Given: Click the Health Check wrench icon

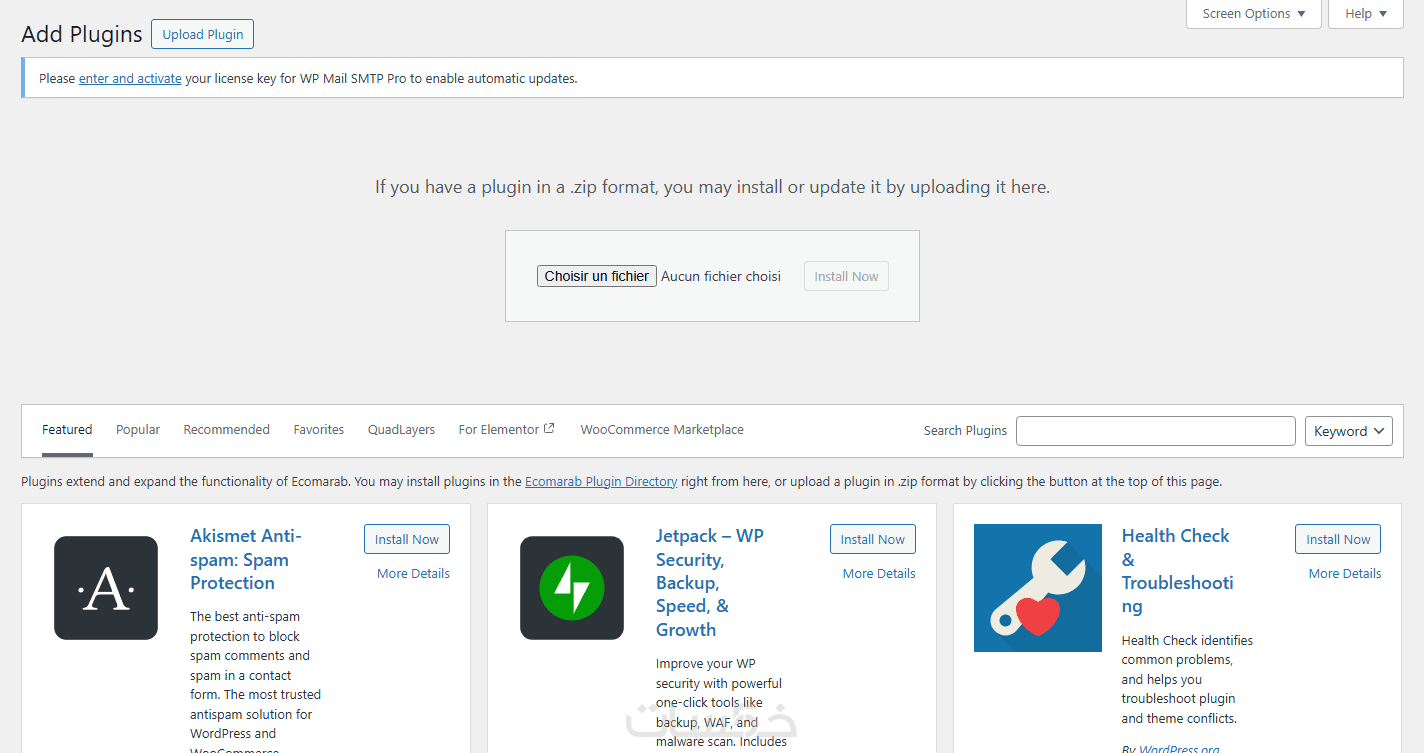Looking at the screenshot, I should 1038,588.
